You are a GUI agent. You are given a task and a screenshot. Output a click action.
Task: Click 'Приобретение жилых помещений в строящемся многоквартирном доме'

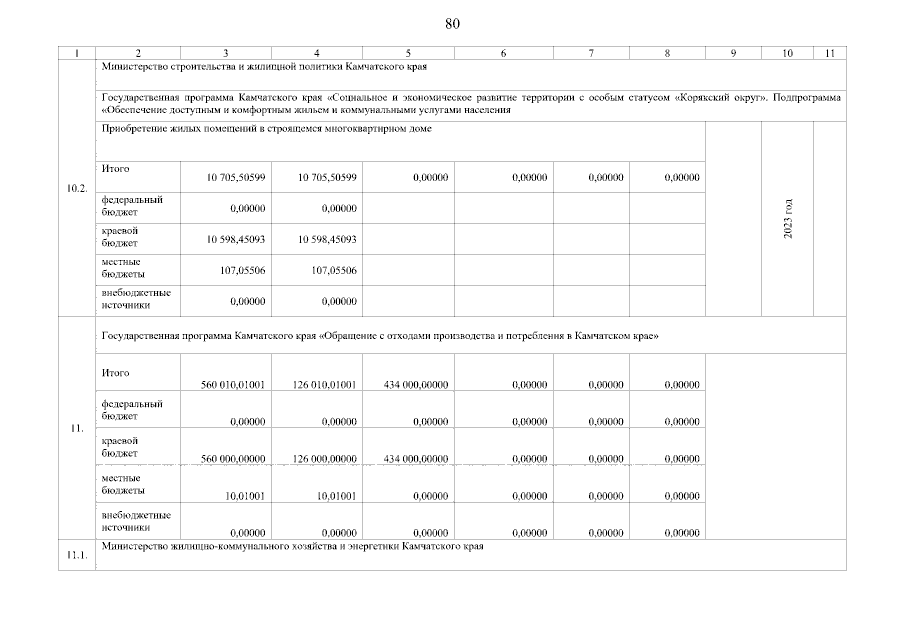(267, 129)
